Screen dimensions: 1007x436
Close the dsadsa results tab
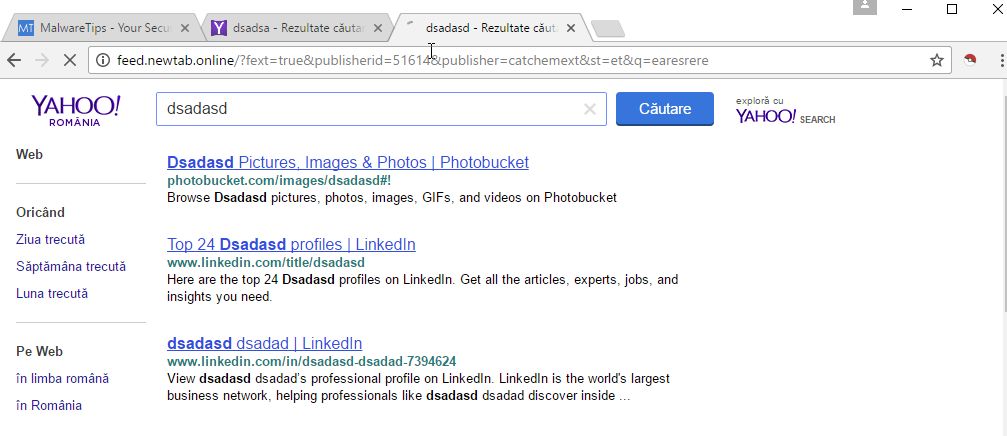click(x=378, y=28)
